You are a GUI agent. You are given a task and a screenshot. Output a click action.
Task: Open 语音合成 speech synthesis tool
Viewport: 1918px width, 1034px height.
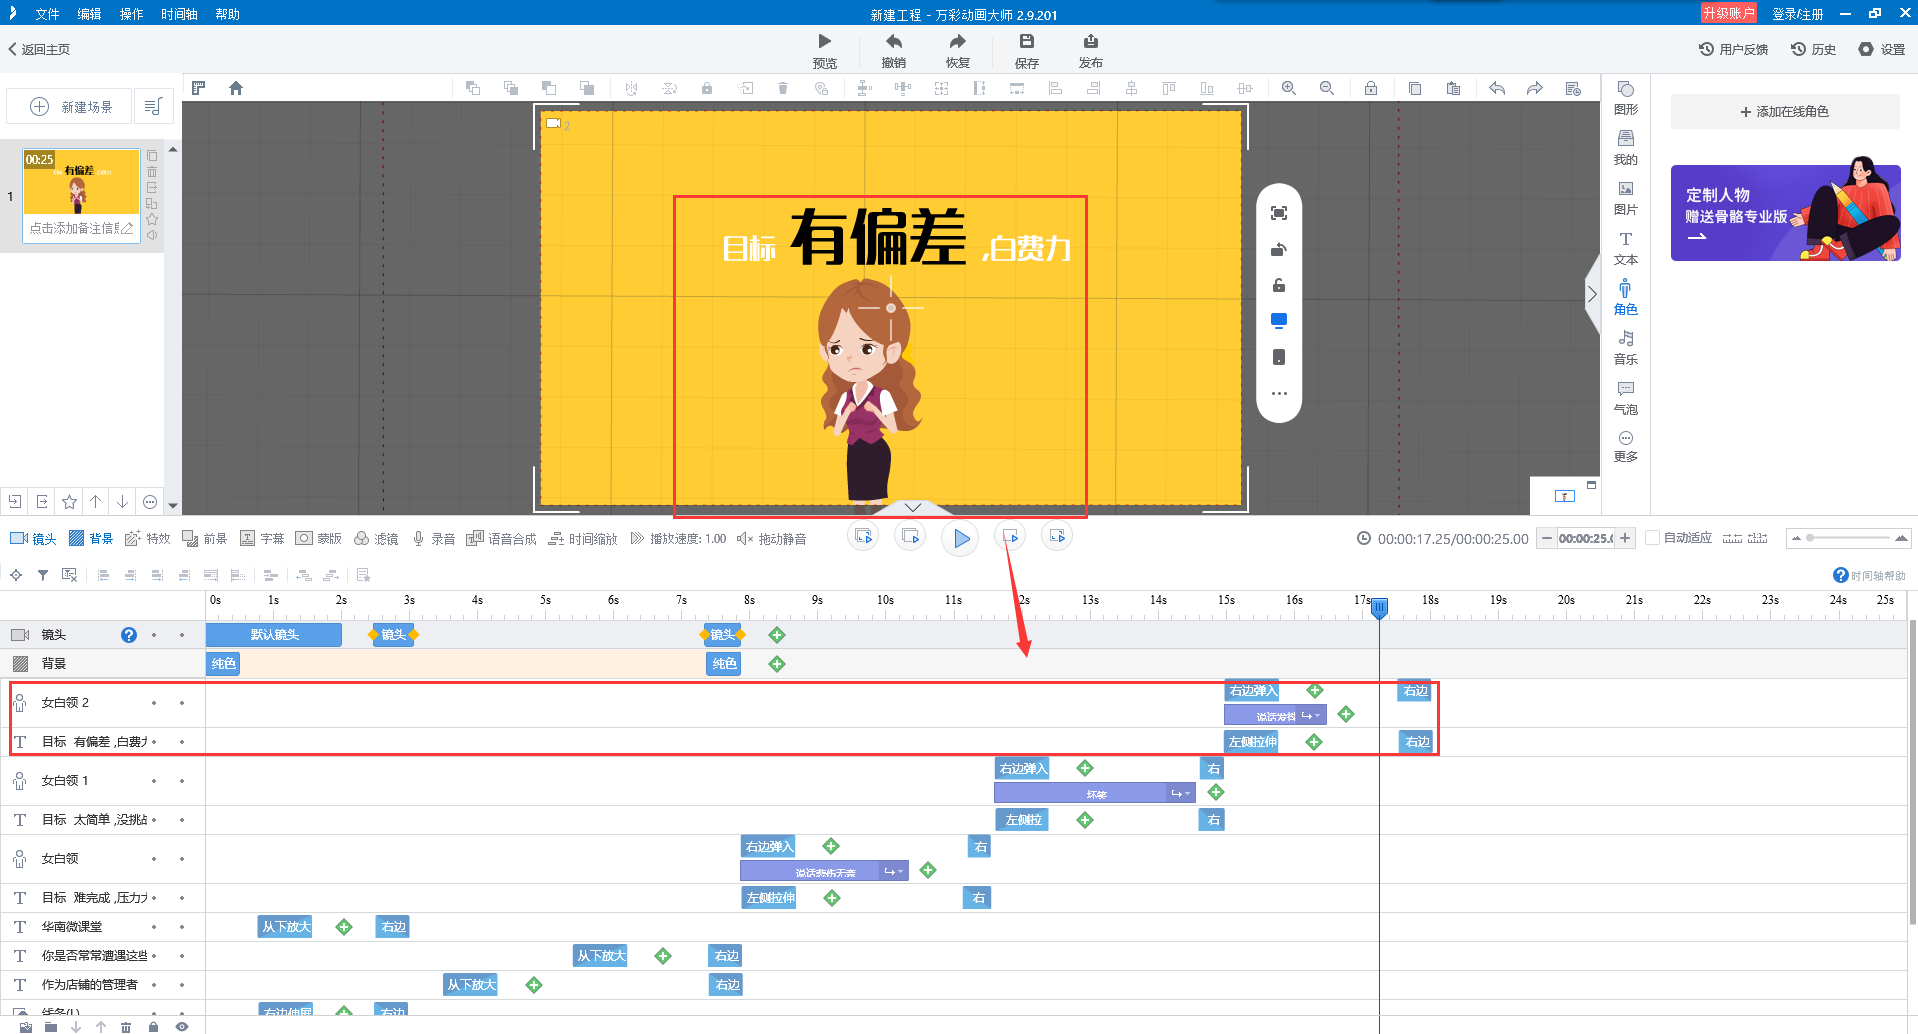point(501,539)
